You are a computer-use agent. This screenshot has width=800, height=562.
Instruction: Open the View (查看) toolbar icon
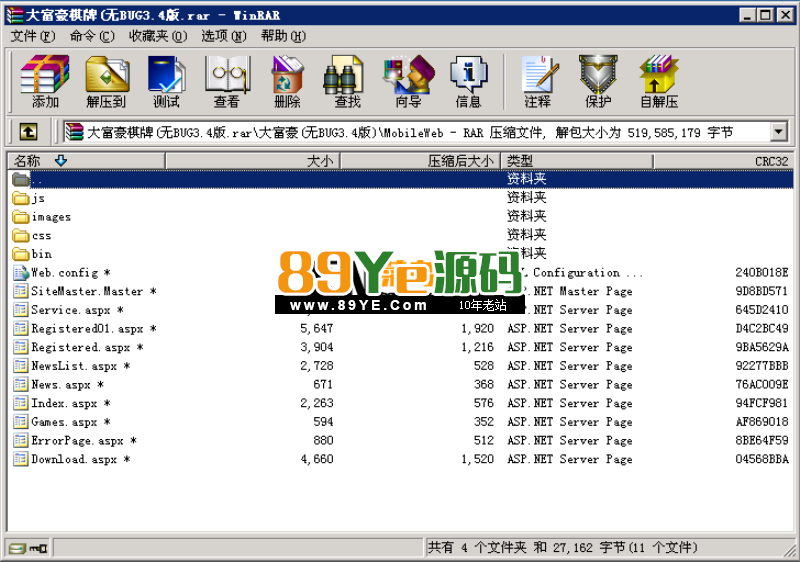click(x=227, y=81)
